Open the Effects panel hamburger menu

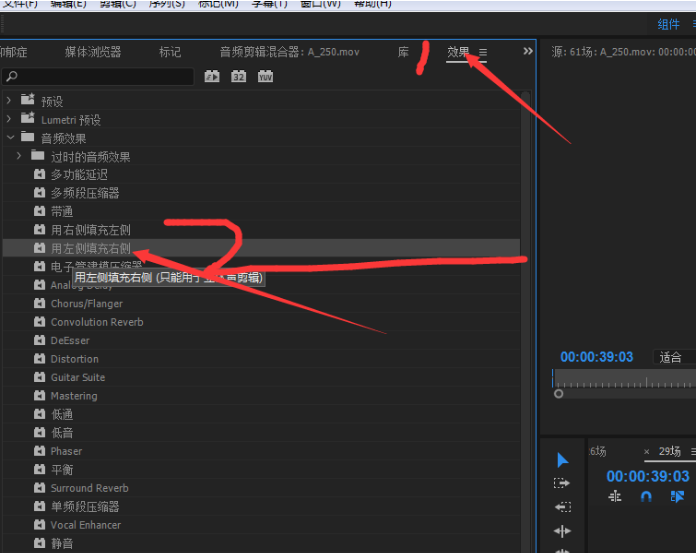pos(483,52)
